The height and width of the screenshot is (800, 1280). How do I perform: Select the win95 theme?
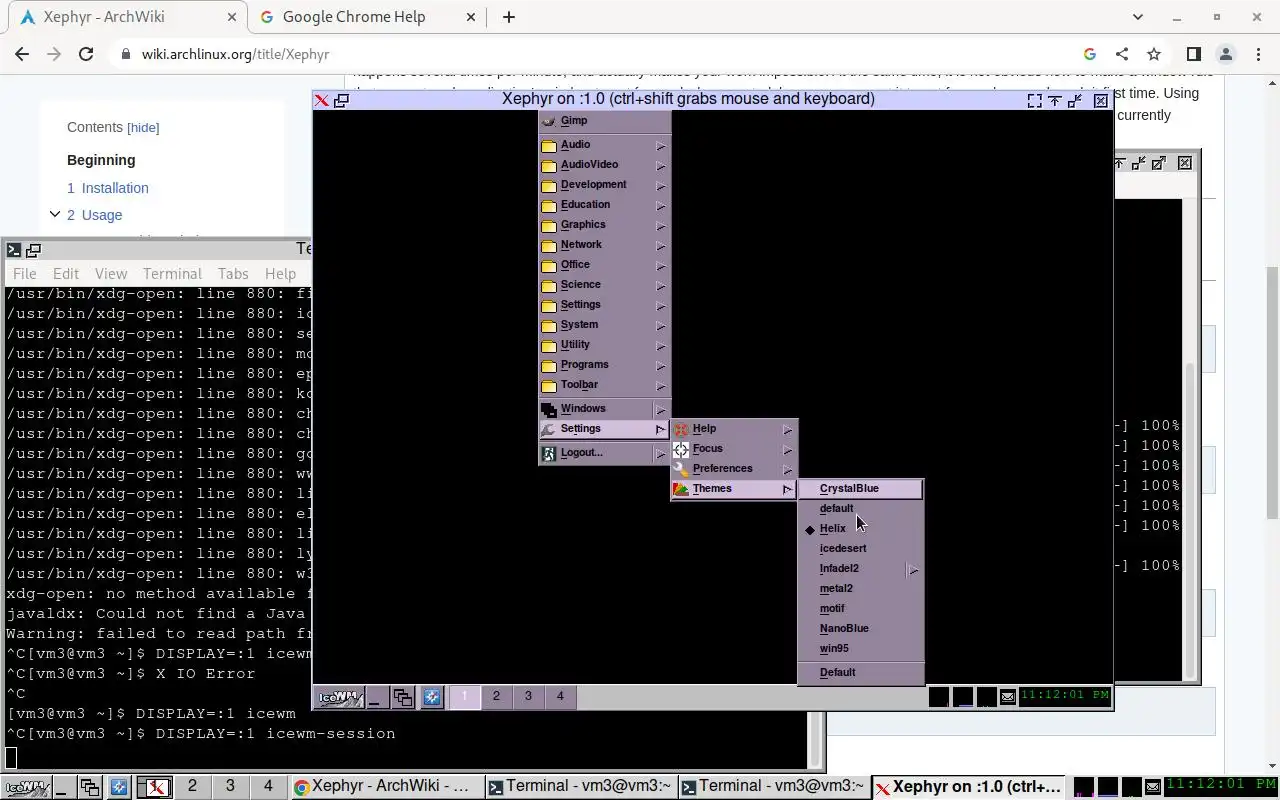pos(861,648)
